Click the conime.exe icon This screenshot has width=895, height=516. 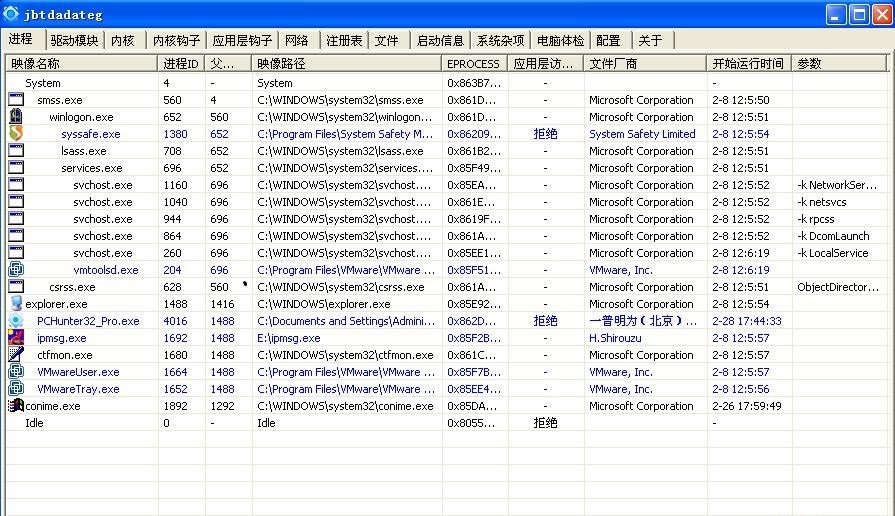tap(16, 406)
